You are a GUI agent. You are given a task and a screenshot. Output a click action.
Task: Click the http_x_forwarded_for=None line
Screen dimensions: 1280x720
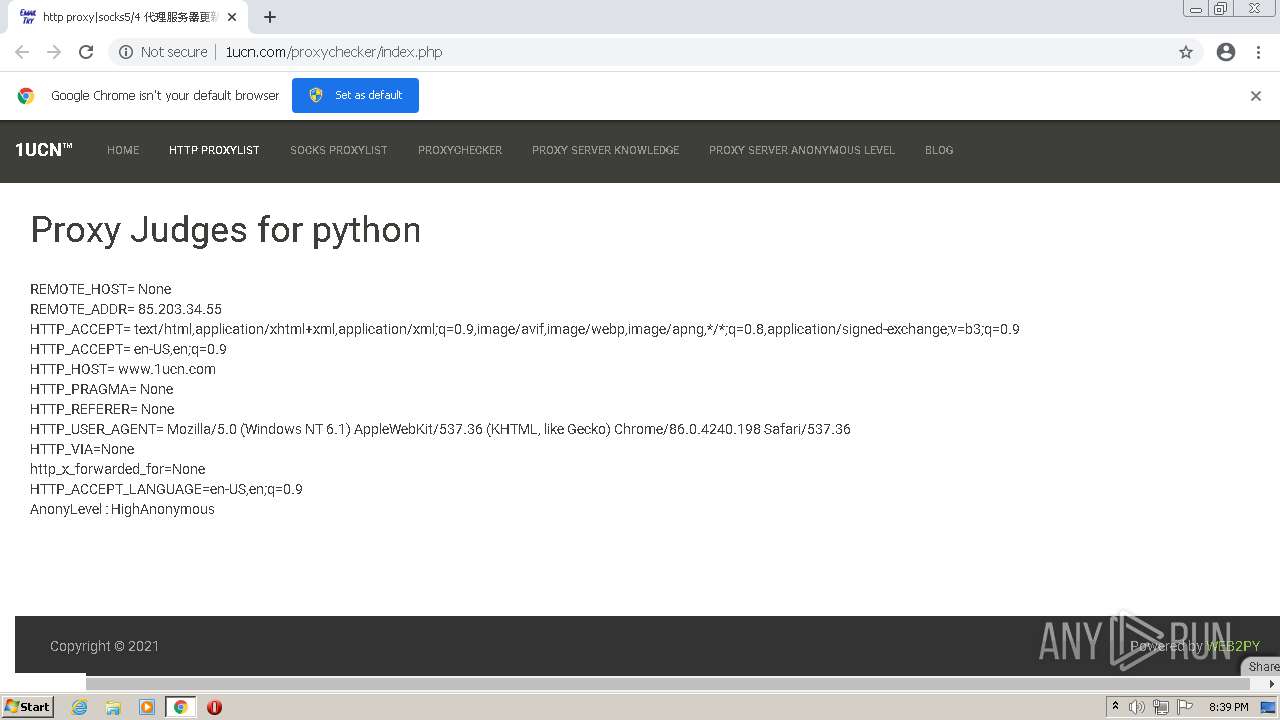(x=118, y=469)
